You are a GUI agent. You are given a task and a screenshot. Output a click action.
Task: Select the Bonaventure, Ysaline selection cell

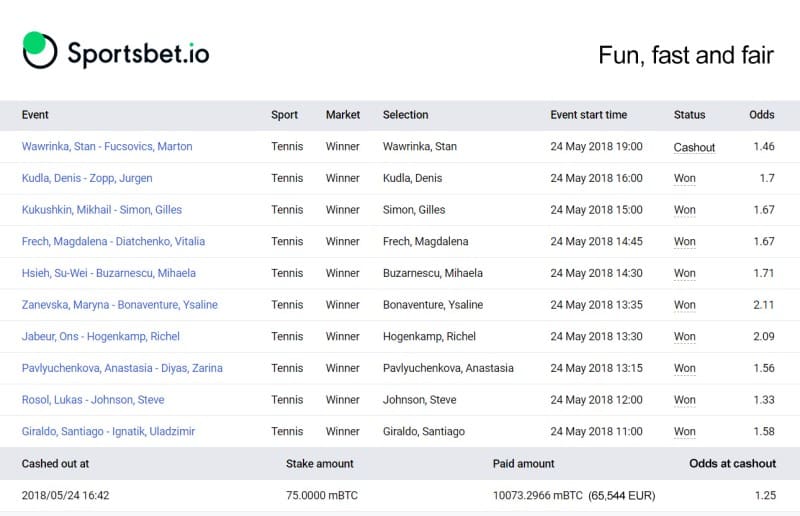tap(433, 305)
